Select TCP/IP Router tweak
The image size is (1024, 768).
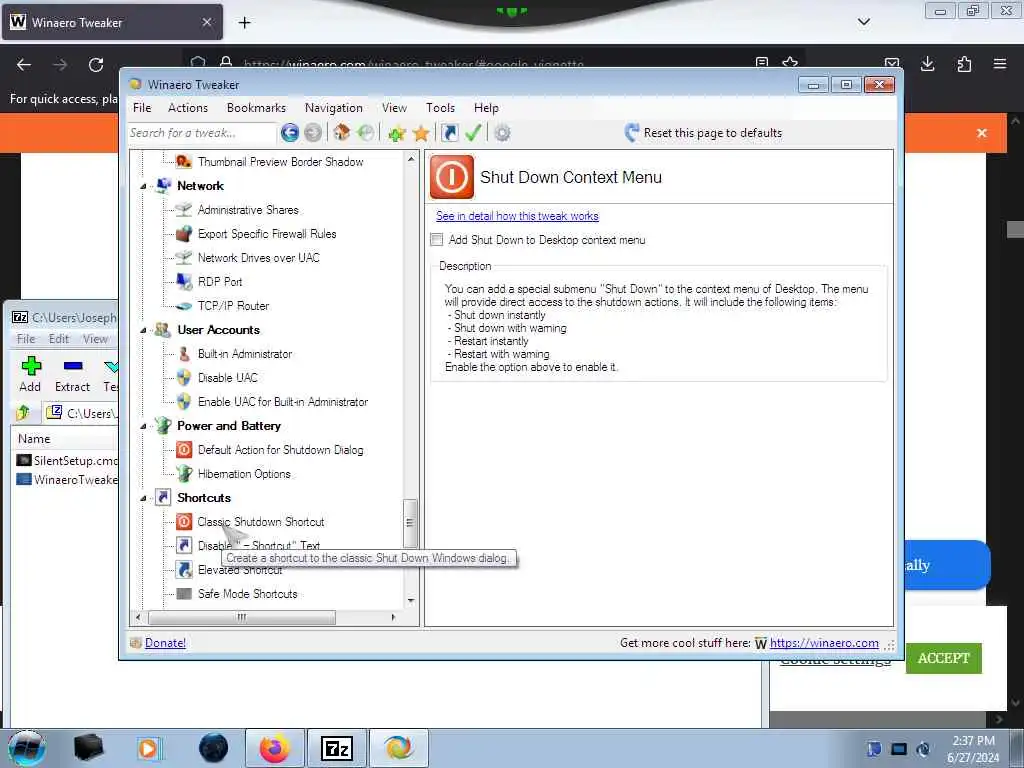233,306
